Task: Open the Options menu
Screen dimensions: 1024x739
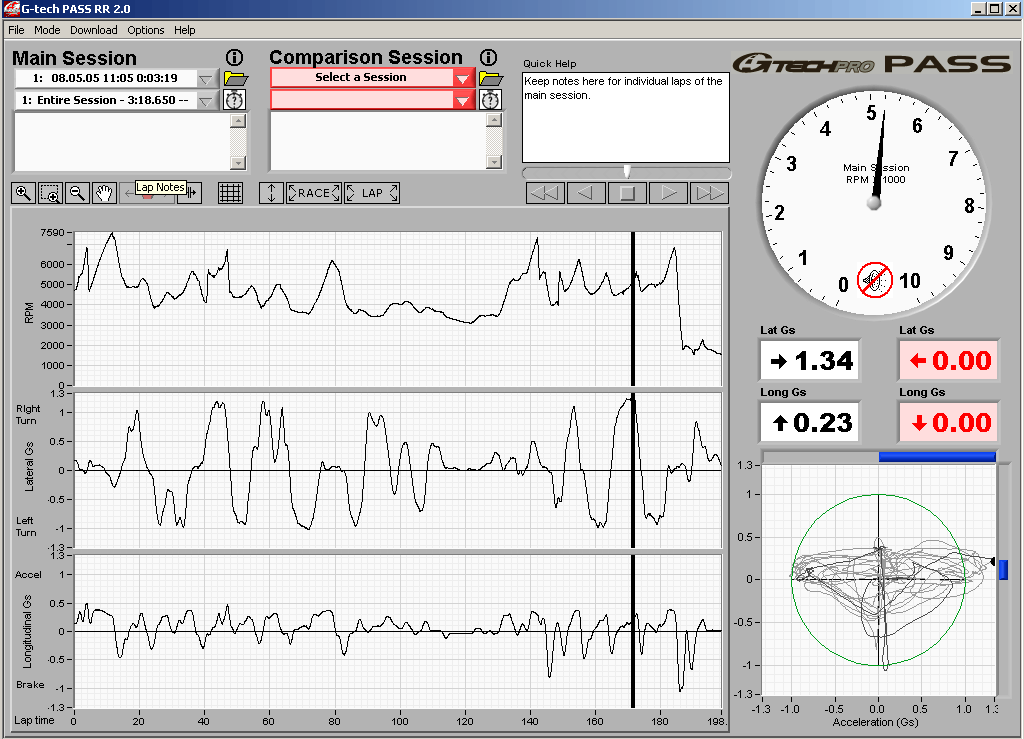Action: point(145,30)
